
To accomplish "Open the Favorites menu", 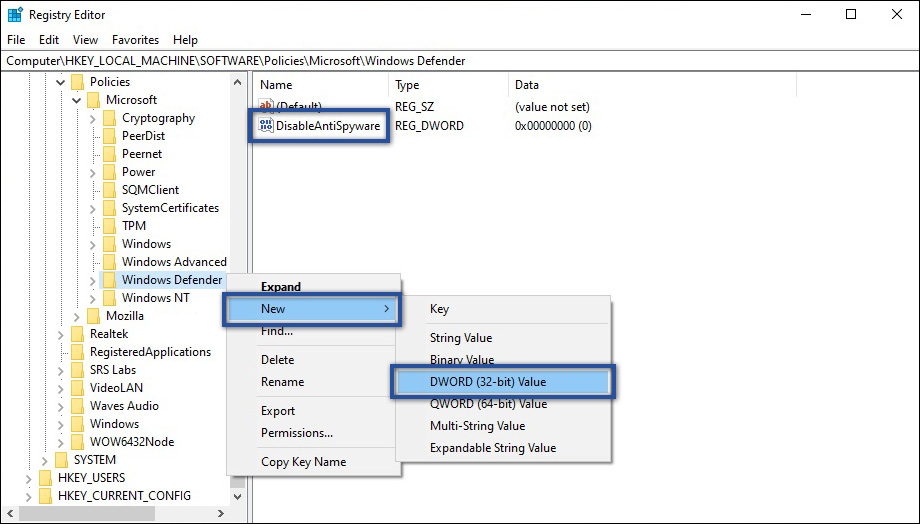I will pyautogui.click(x=135, y=40).
